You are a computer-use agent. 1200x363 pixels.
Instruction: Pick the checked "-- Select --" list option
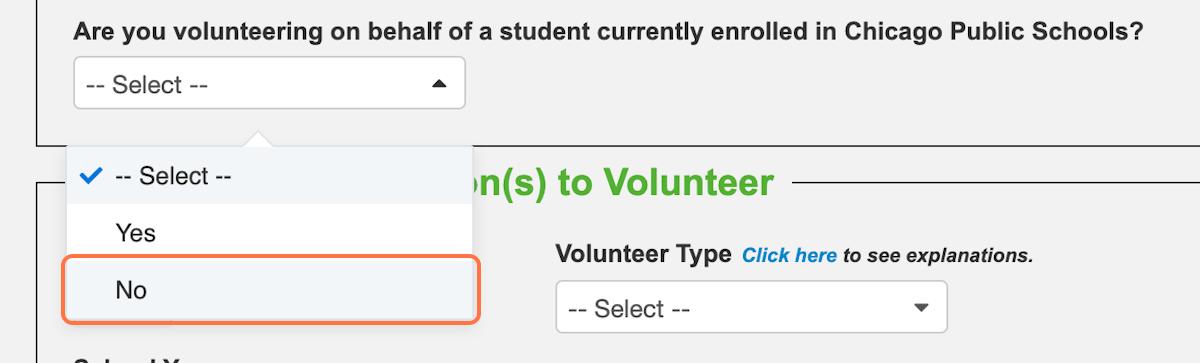[x=270, y=176]
